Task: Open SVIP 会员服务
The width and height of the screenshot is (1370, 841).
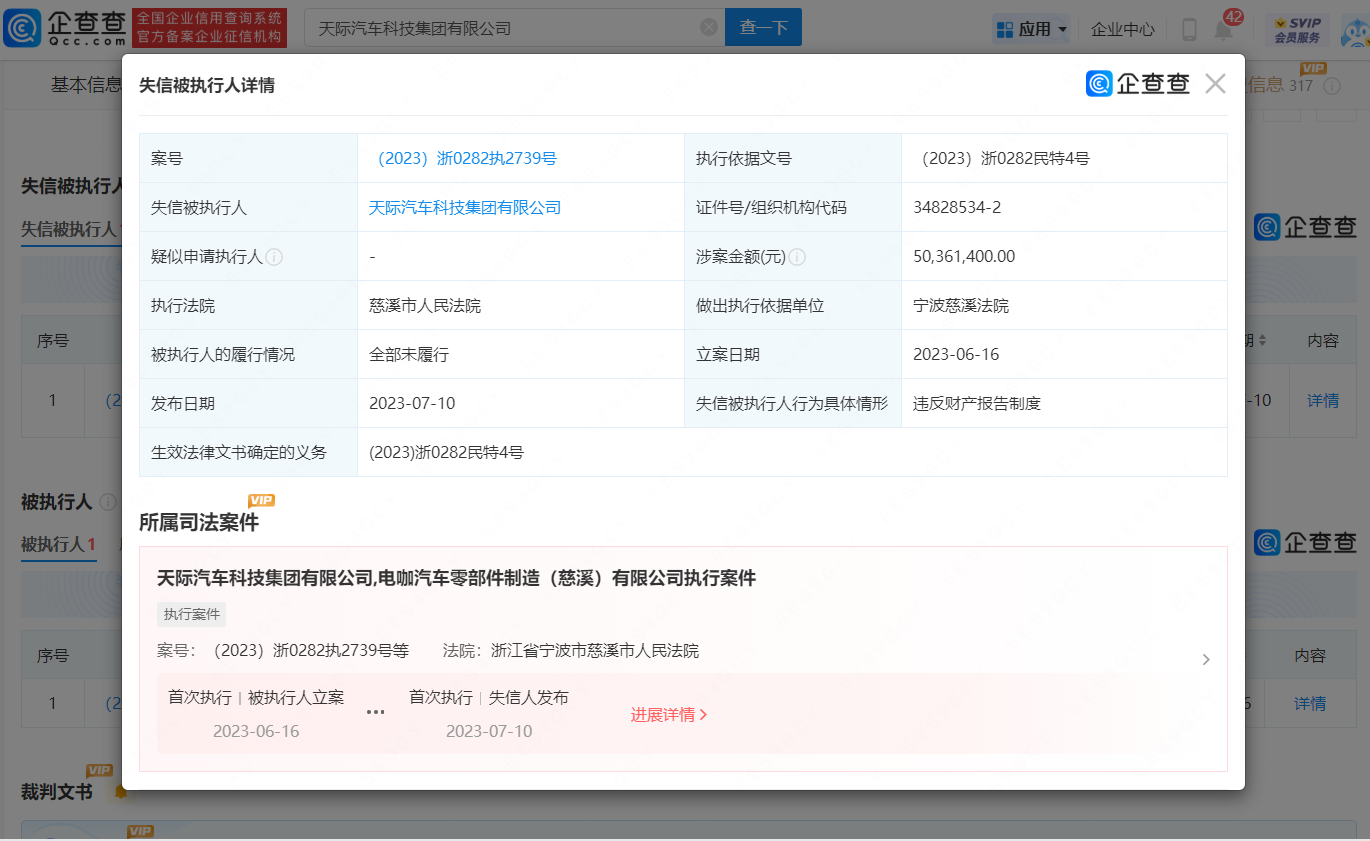Action: [x=1297, y=29]
